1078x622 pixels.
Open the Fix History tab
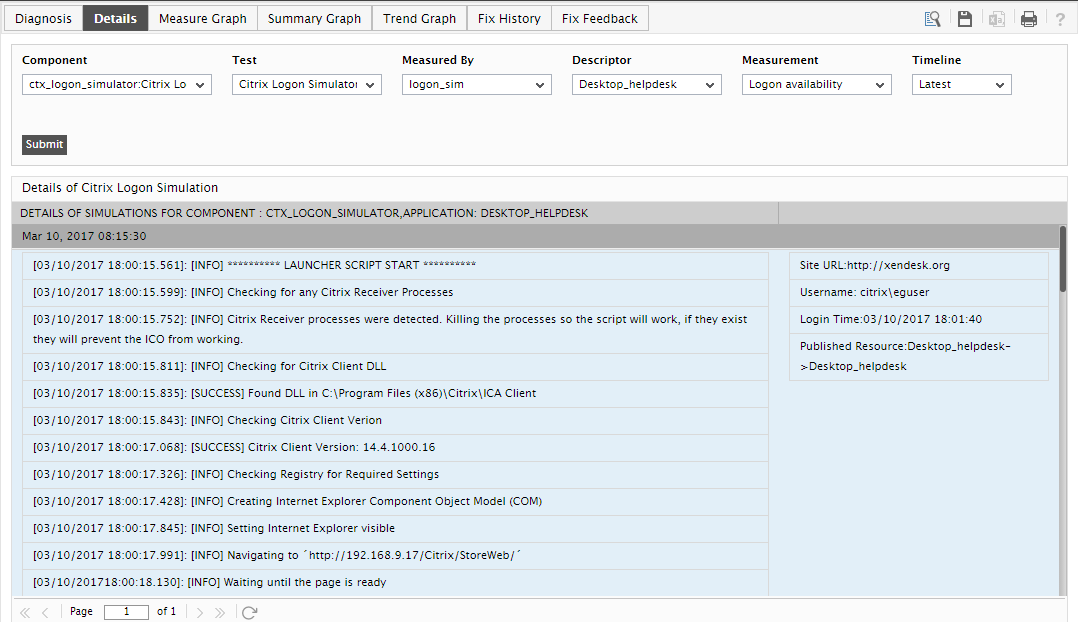pos(509,19)
